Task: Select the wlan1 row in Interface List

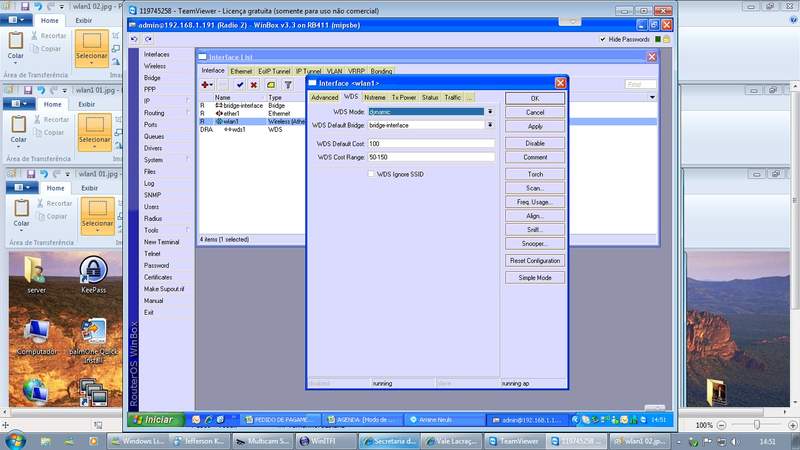Action: 253,121
